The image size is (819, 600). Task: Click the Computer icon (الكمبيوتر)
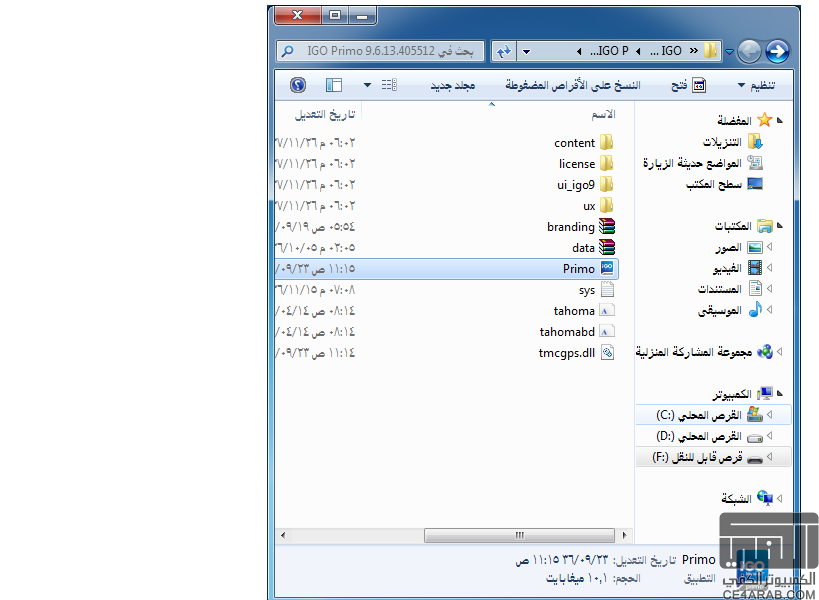(x=765, y=393)
